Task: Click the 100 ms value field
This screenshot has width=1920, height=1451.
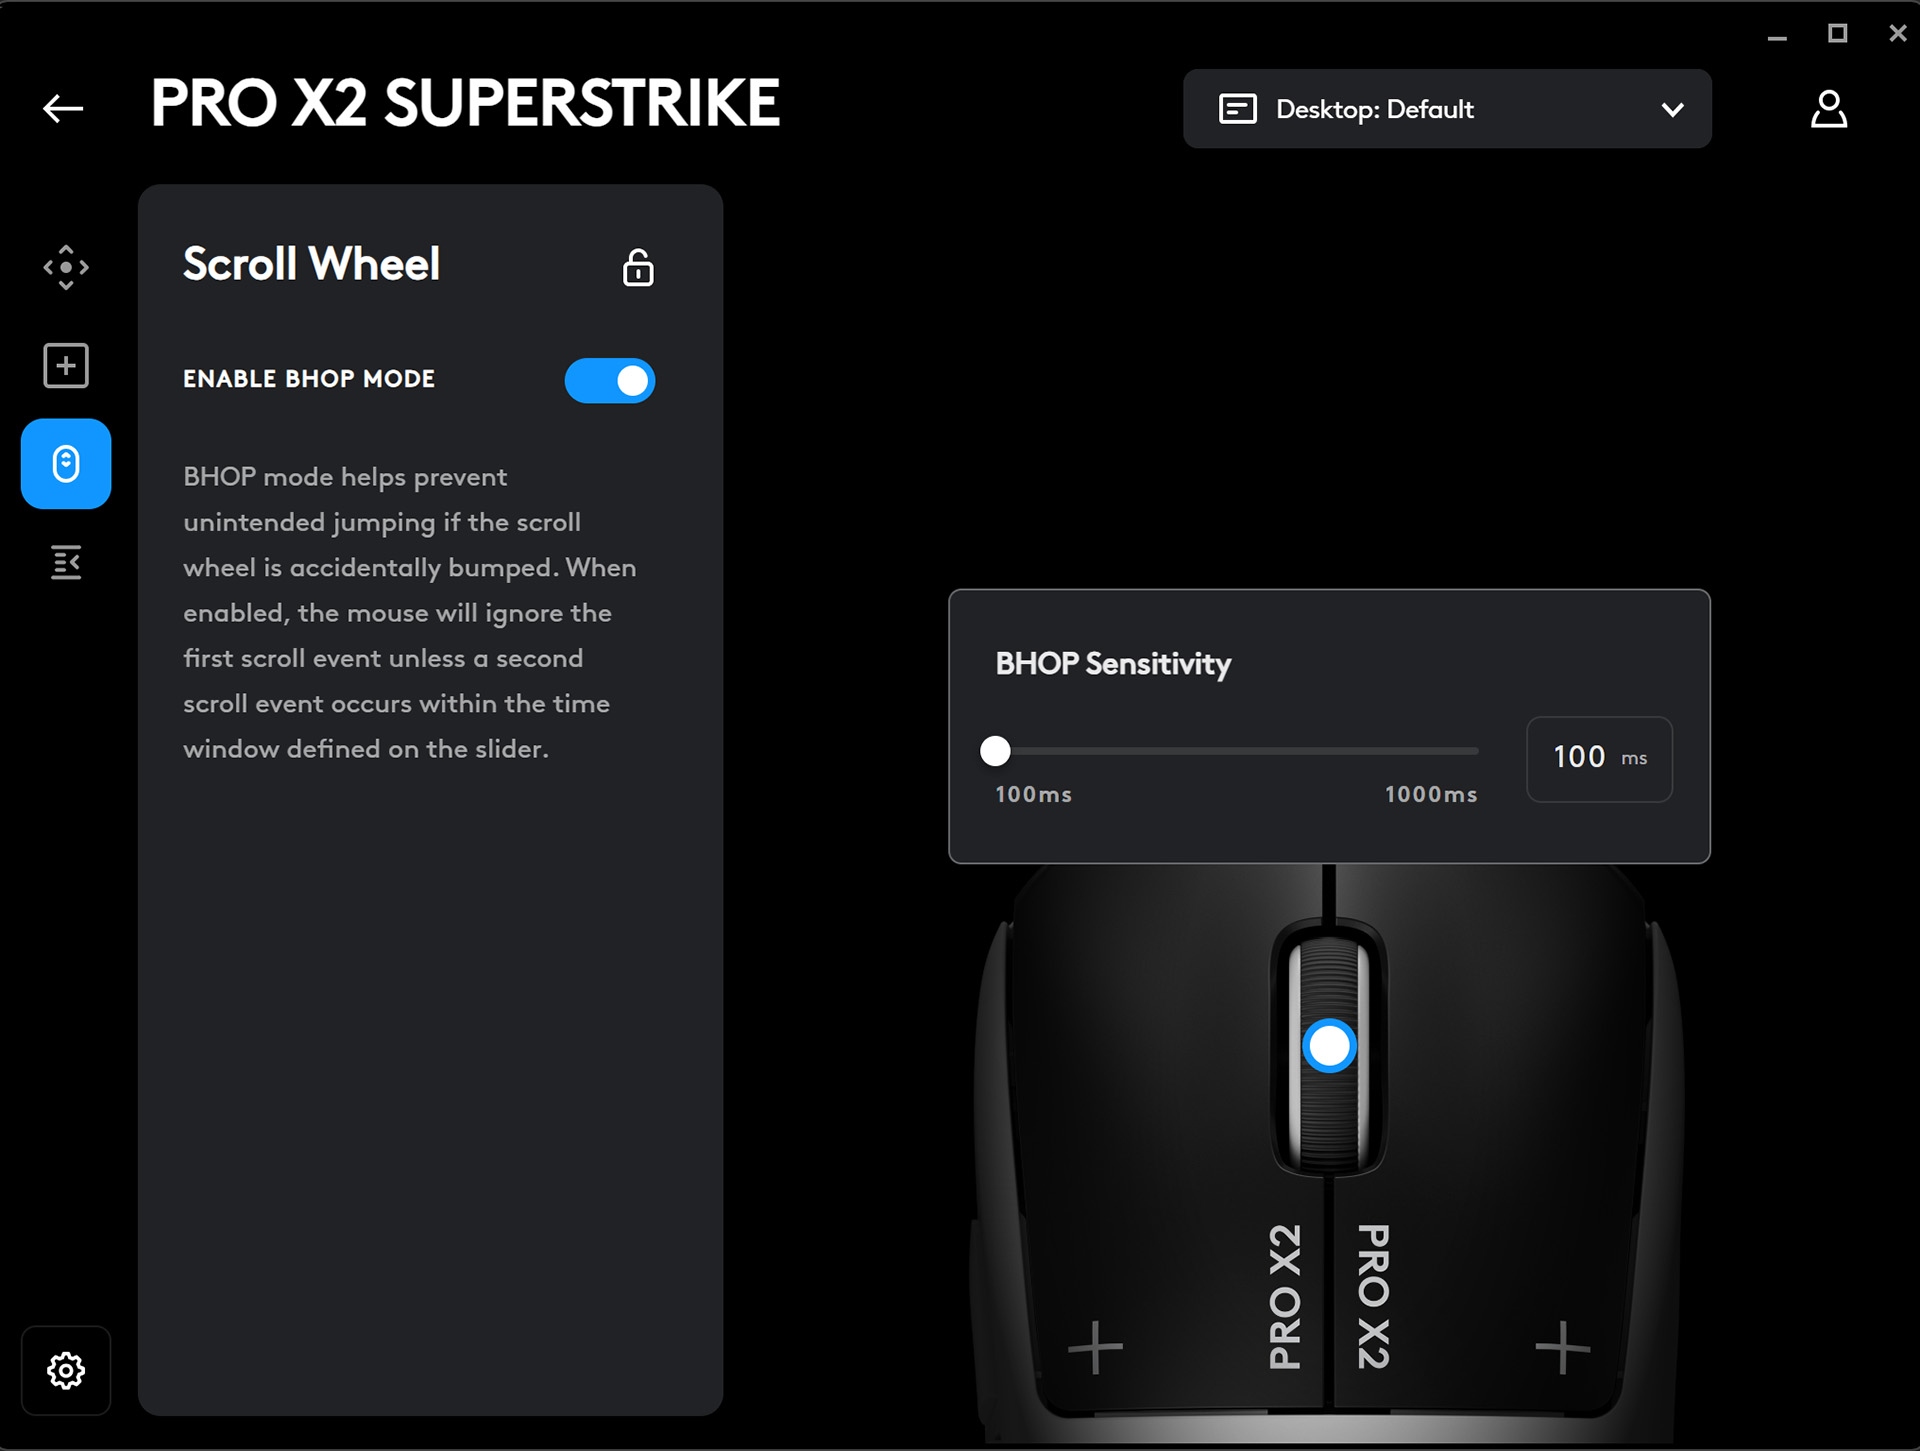Action: pos(1598,758)
